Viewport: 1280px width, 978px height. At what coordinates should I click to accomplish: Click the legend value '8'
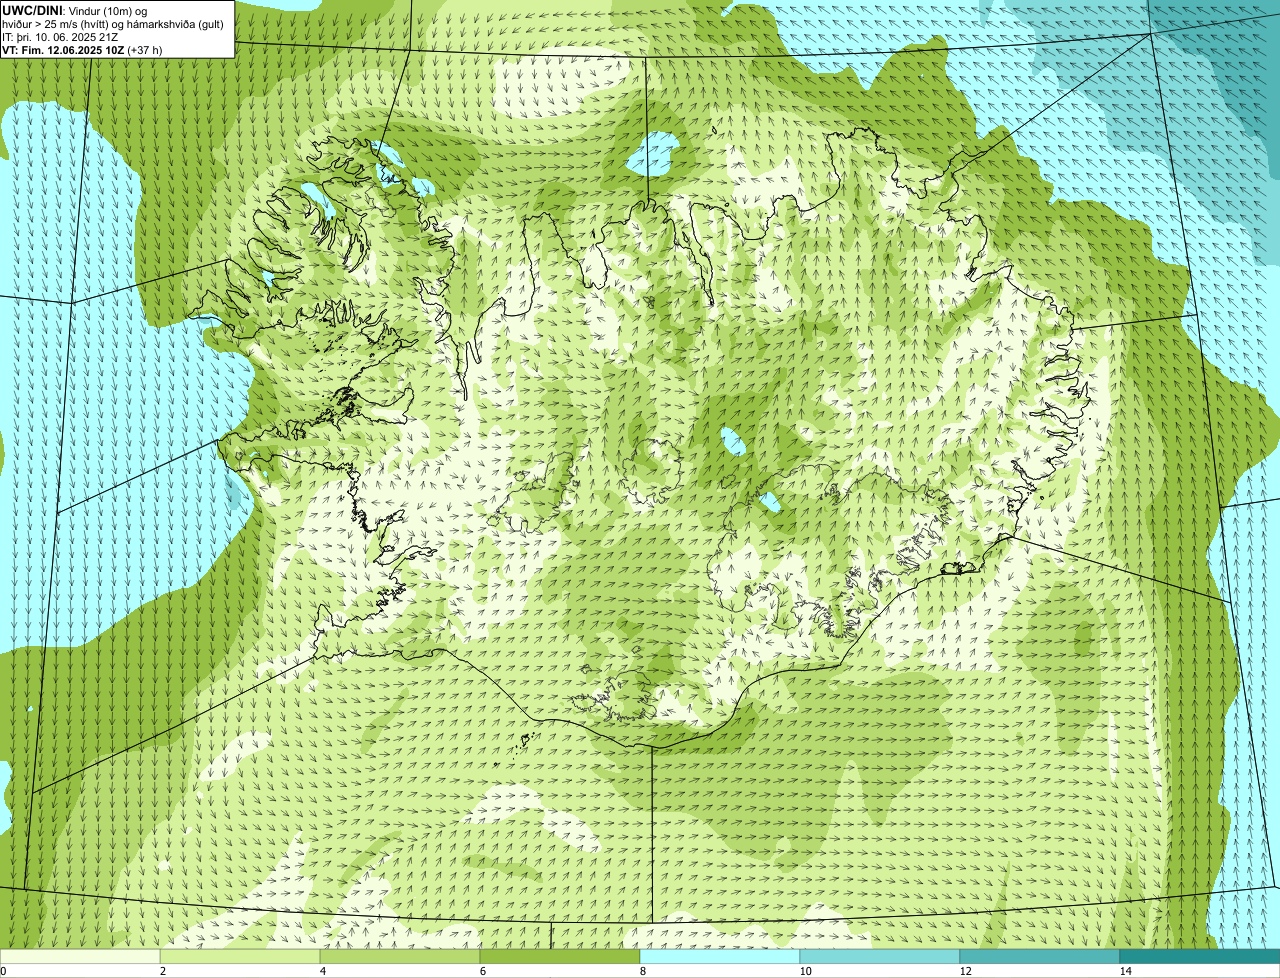642,971
